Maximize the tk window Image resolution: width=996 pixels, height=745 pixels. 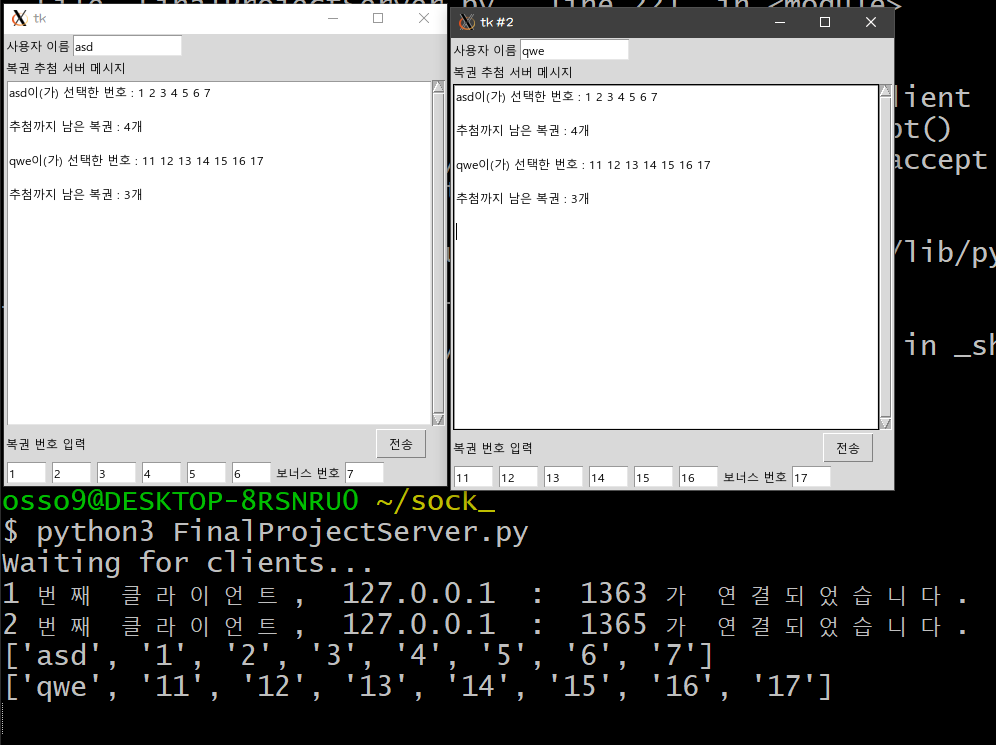click(378, 18)
